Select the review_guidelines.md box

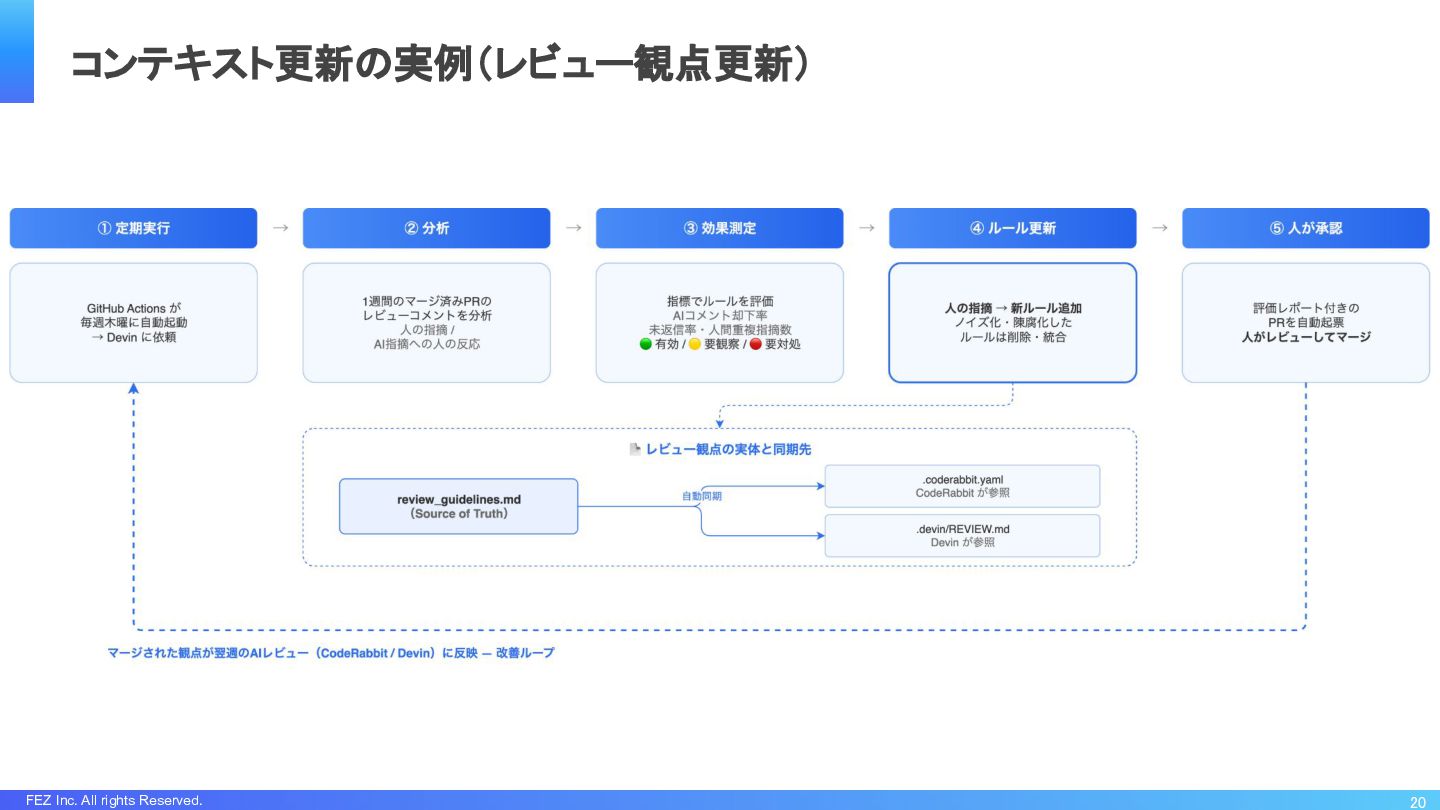coord(459,506)
